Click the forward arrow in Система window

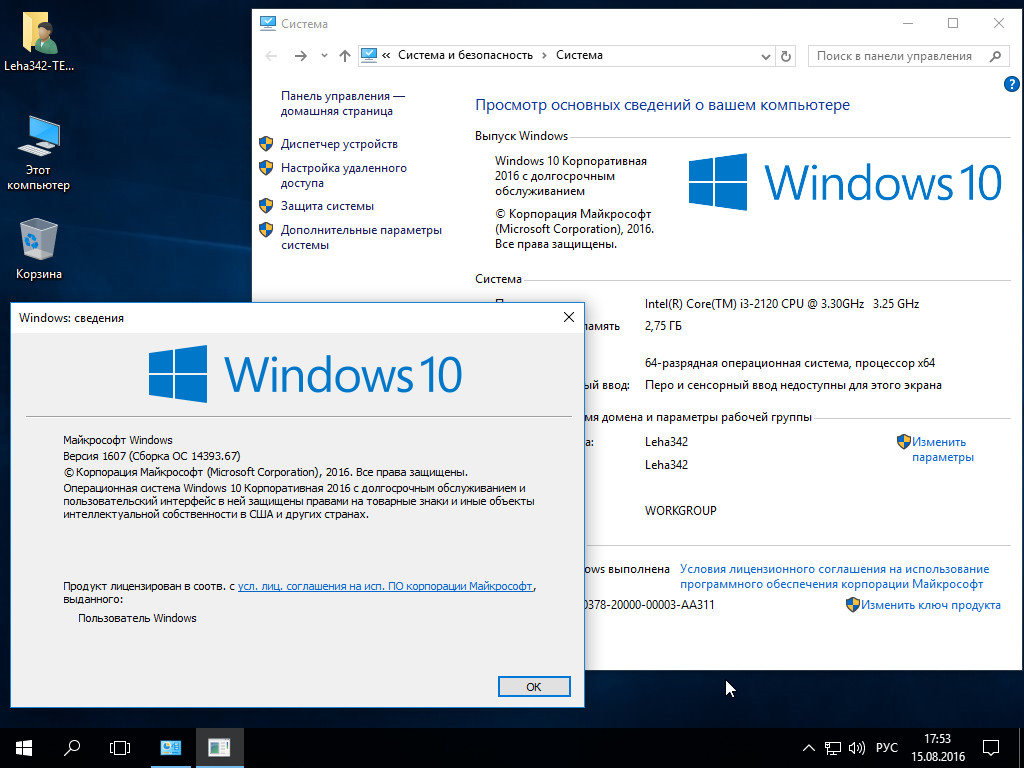(300, 56)
